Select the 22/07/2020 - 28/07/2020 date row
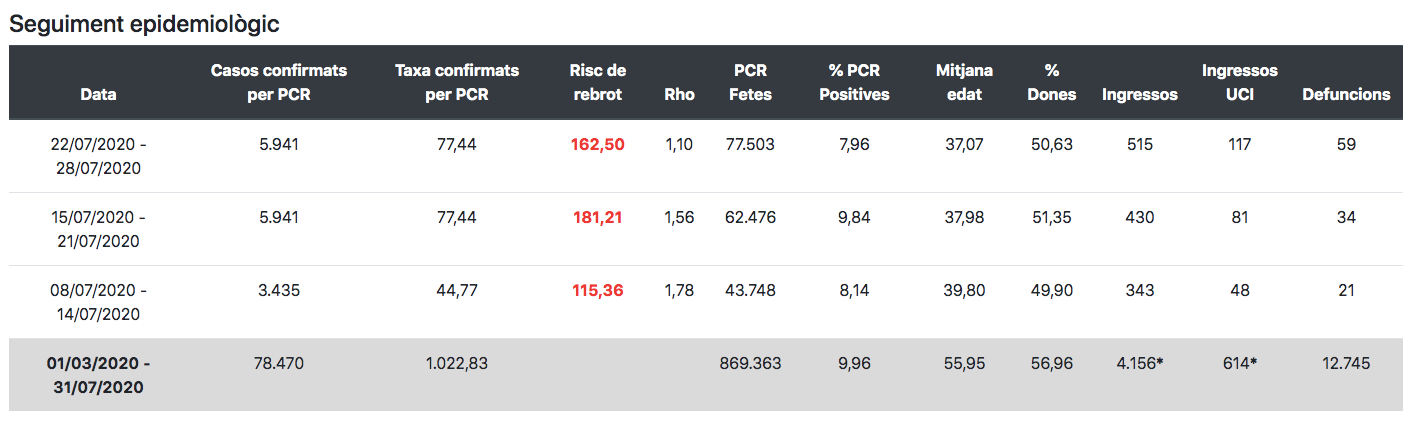This screenshot has width=1415, height=435. pyautogui.click(x=707, y=156)
